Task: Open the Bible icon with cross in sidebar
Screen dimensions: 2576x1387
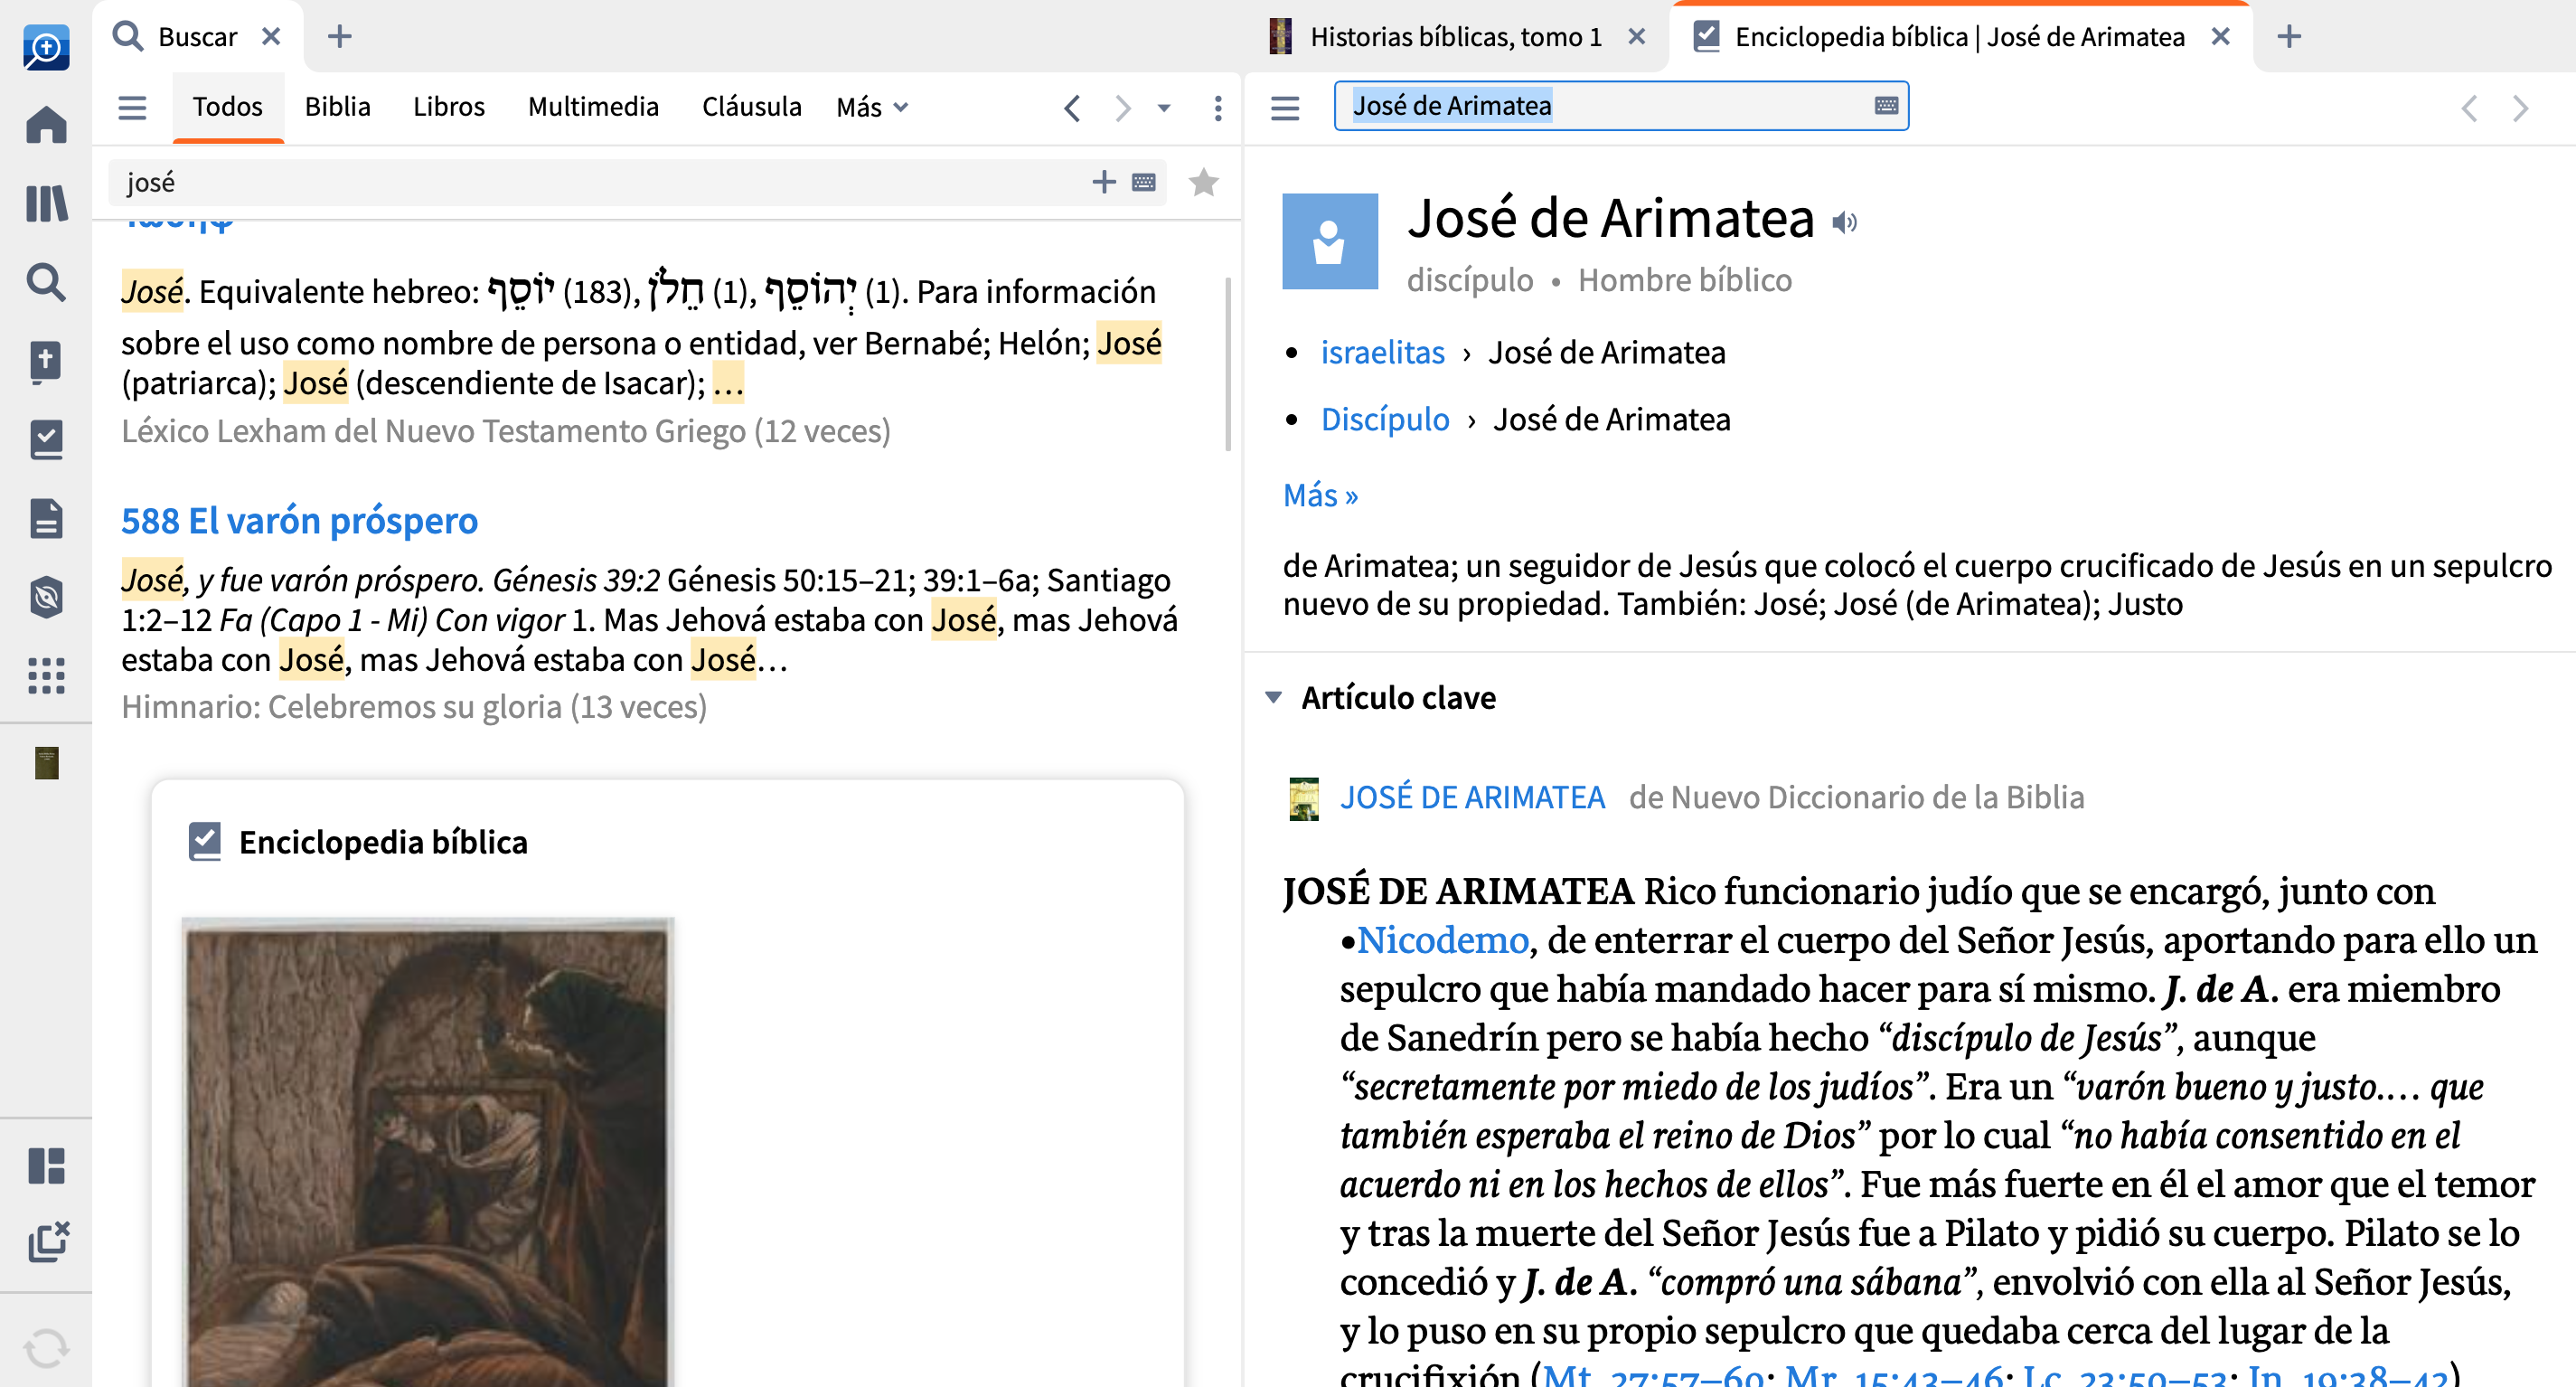Action: coord(46,362)
